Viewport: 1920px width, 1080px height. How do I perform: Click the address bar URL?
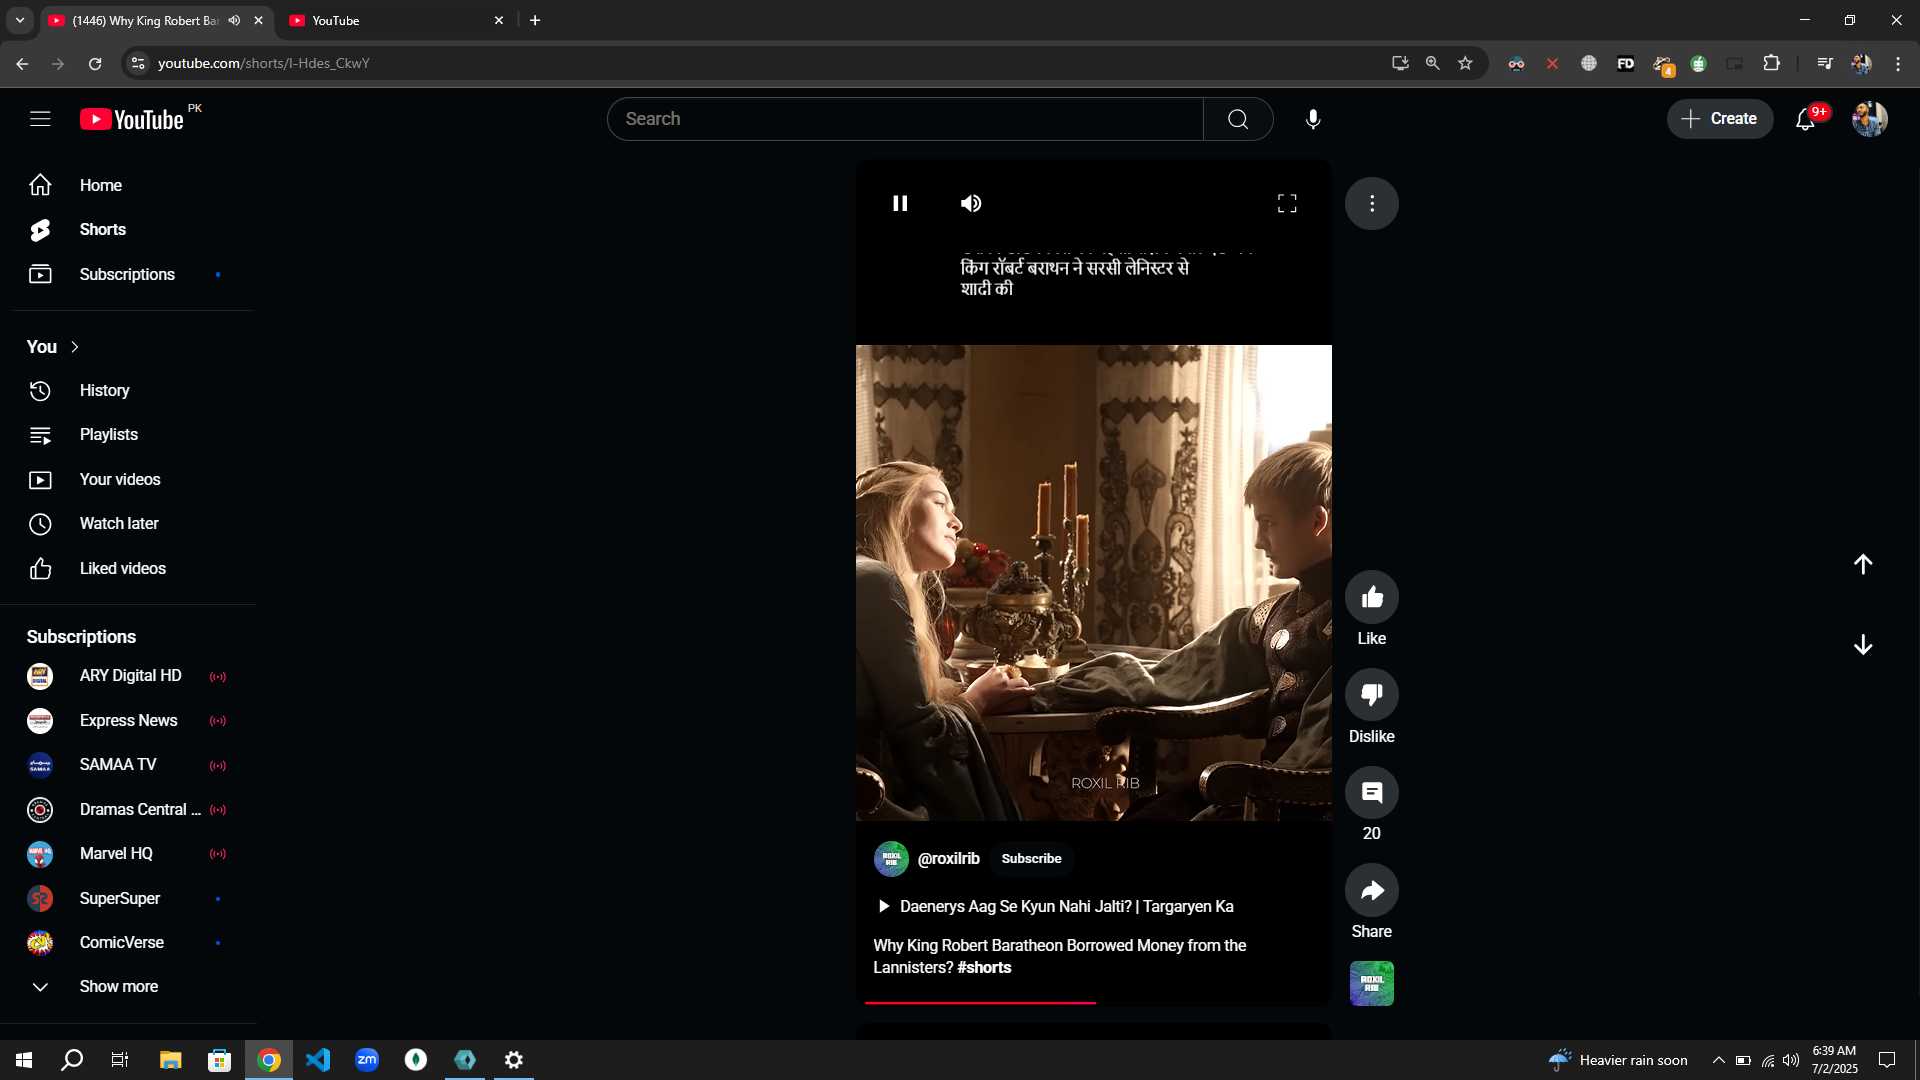click(264, 63)
